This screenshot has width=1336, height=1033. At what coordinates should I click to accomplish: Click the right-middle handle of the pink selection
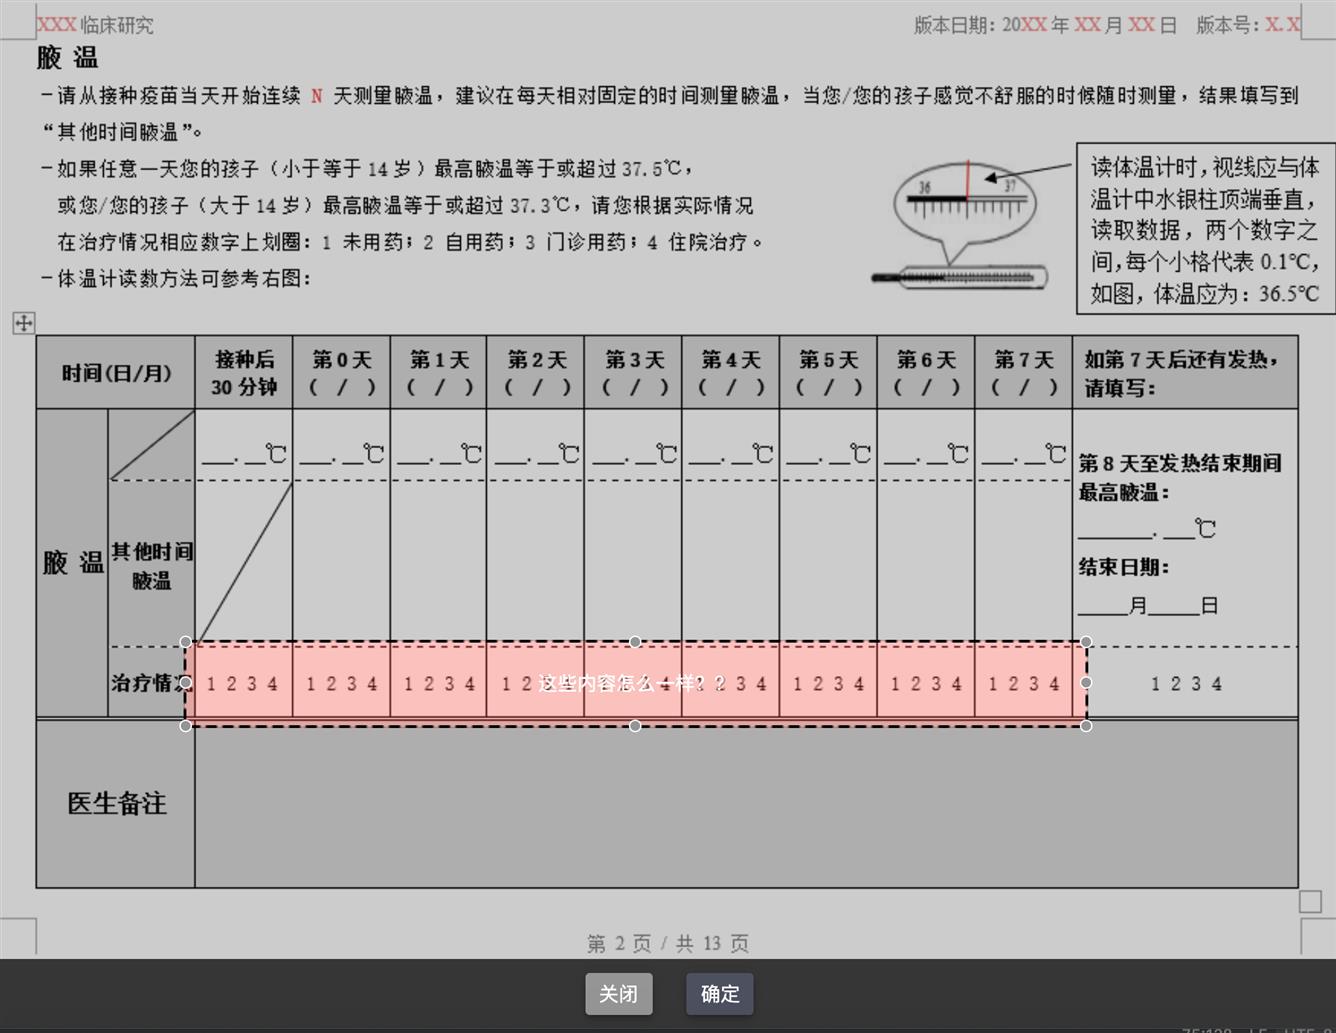tap(1086, 683)
